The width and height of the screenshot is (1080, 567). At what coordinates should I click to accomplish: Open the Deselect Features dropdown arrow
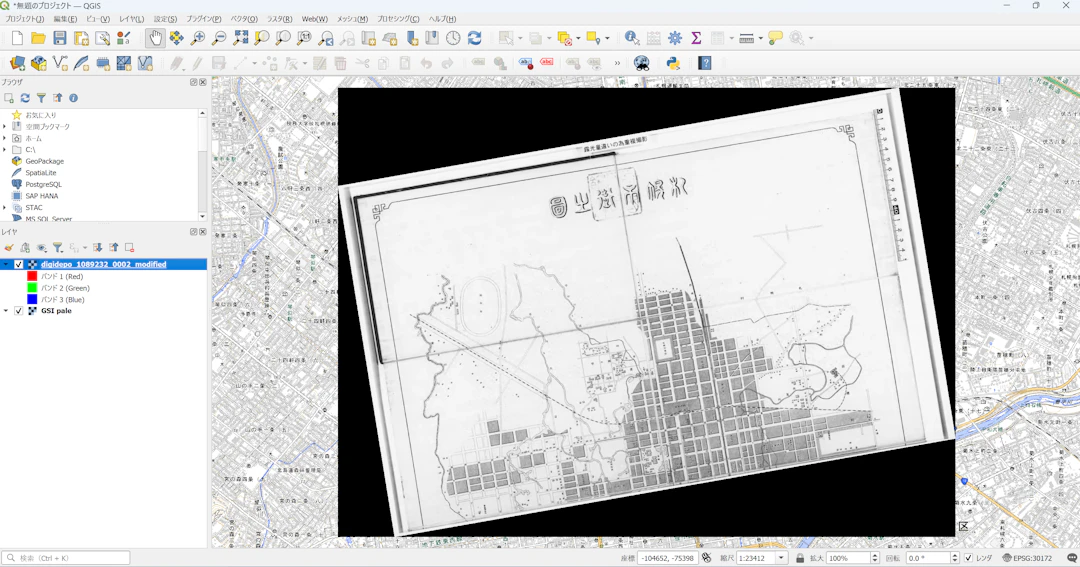[x=578, y=39]
